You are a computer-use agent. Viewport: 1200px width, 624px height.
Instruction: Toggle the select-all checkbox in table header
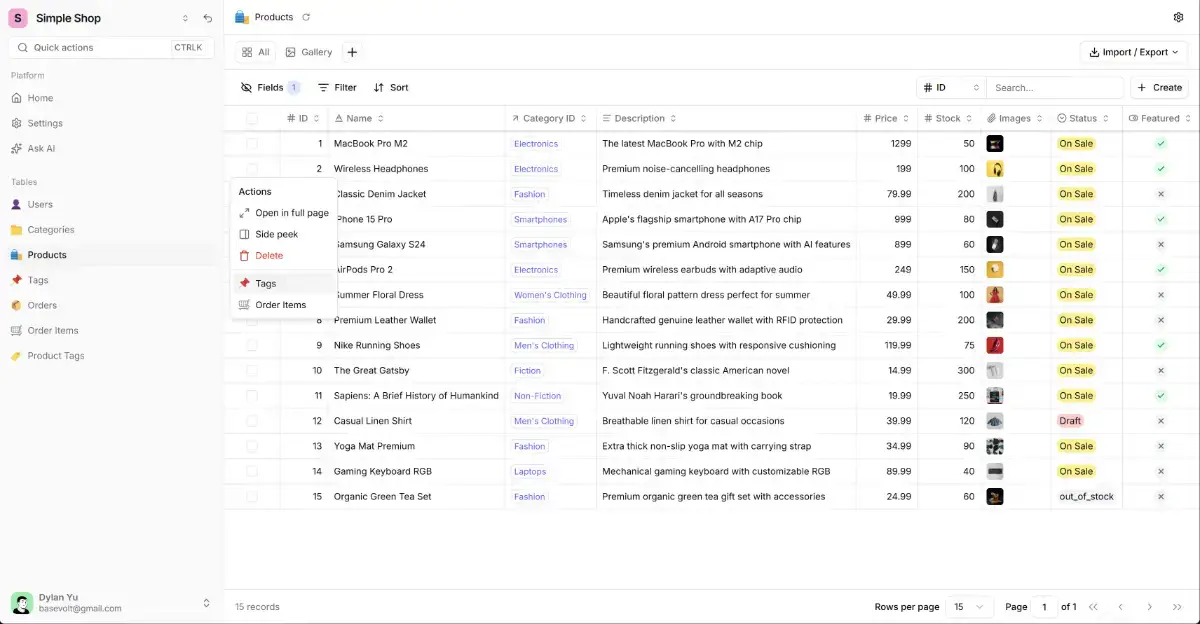pos(252,118)
